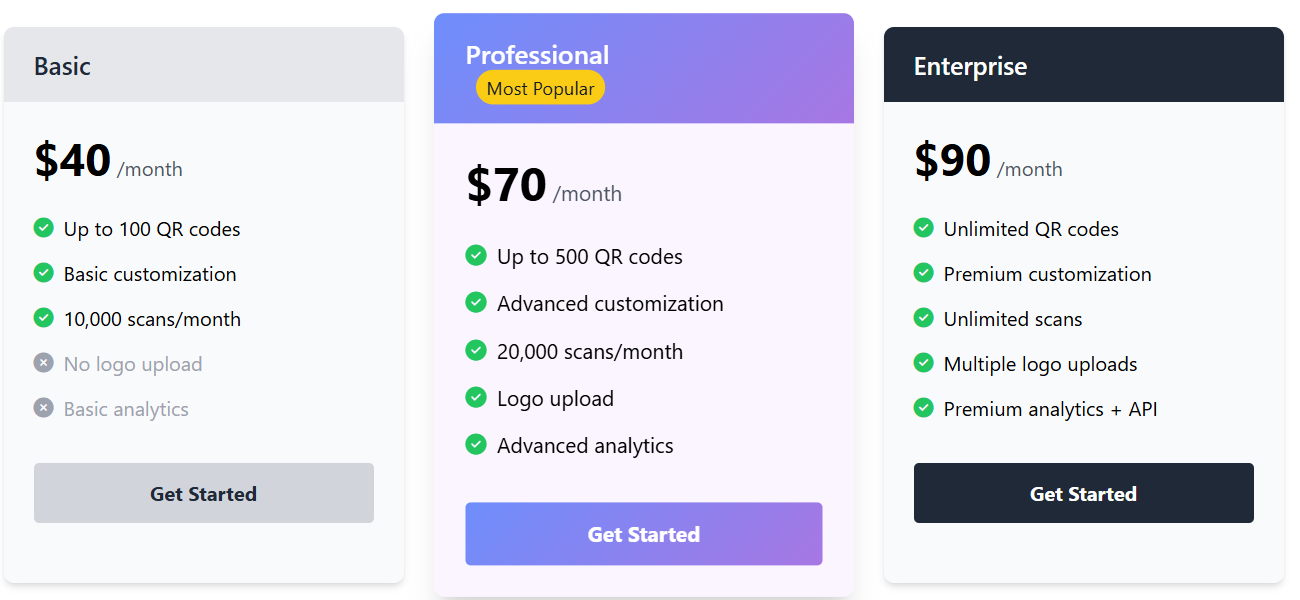Click check icon beside Premium analytics + API
1300x600 pixels.
point(924,408)
